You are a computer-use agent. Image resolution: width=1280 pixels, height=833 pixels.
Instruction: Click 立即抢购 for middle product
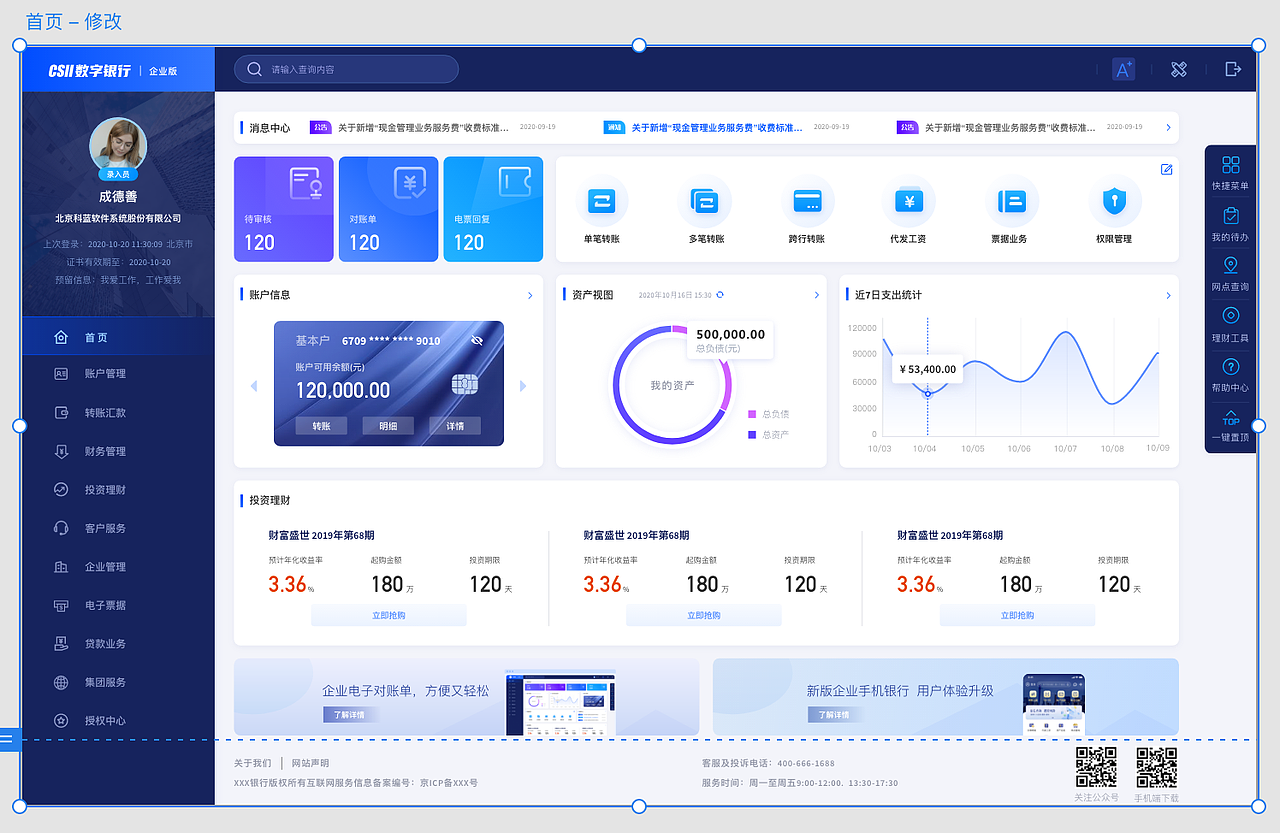(704, 616)
